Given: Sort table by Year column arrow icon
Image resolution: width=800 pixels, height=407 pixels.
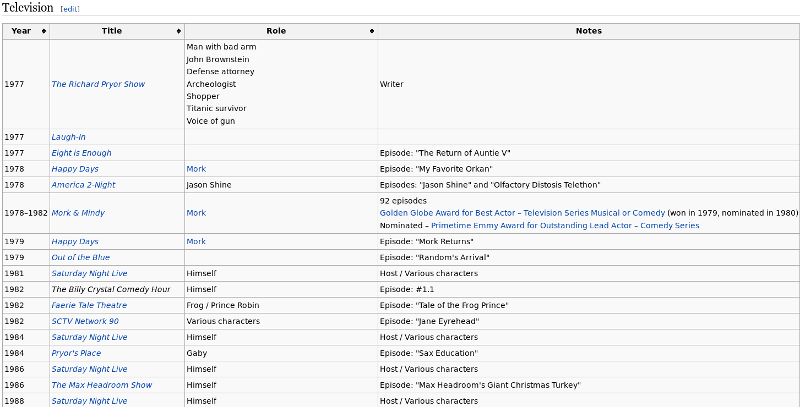Looking at the screenshot, I should [x=43, y=31].
